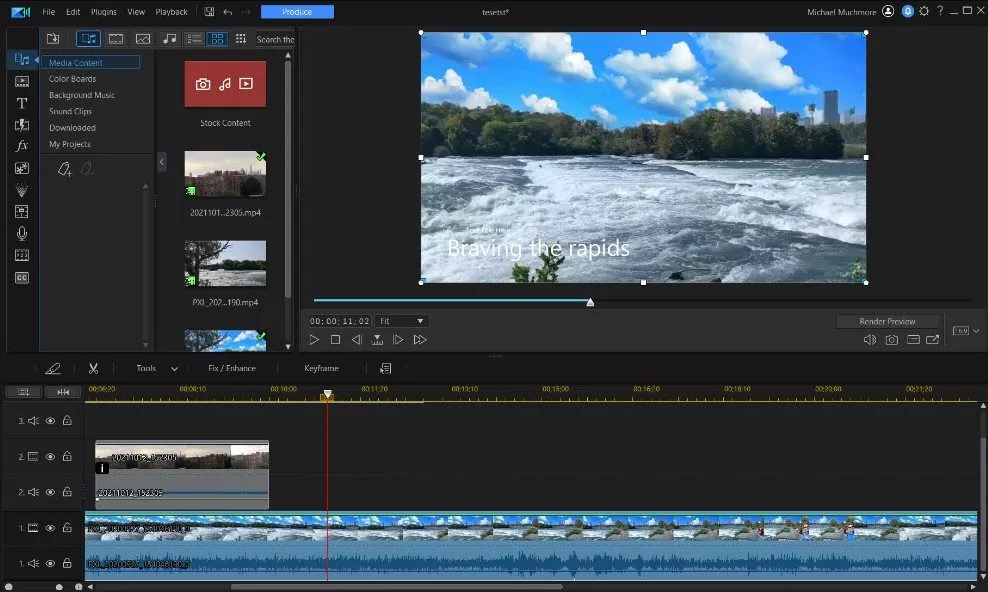Open the Plugins menu
The image size is (988, 592).
click(103, 12)
